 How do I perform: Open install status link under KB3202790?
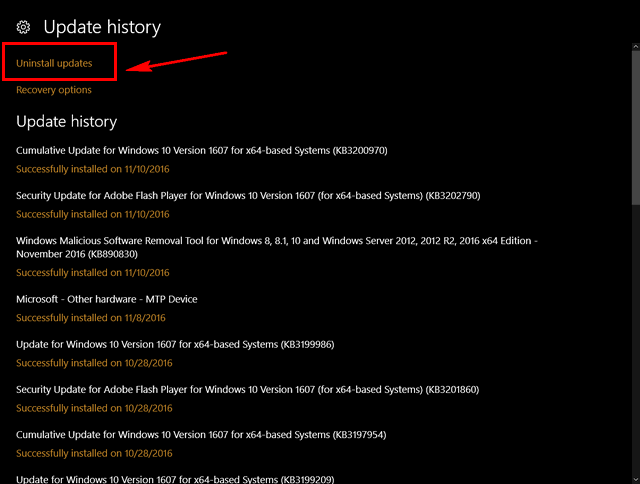[x=93, y=214]
